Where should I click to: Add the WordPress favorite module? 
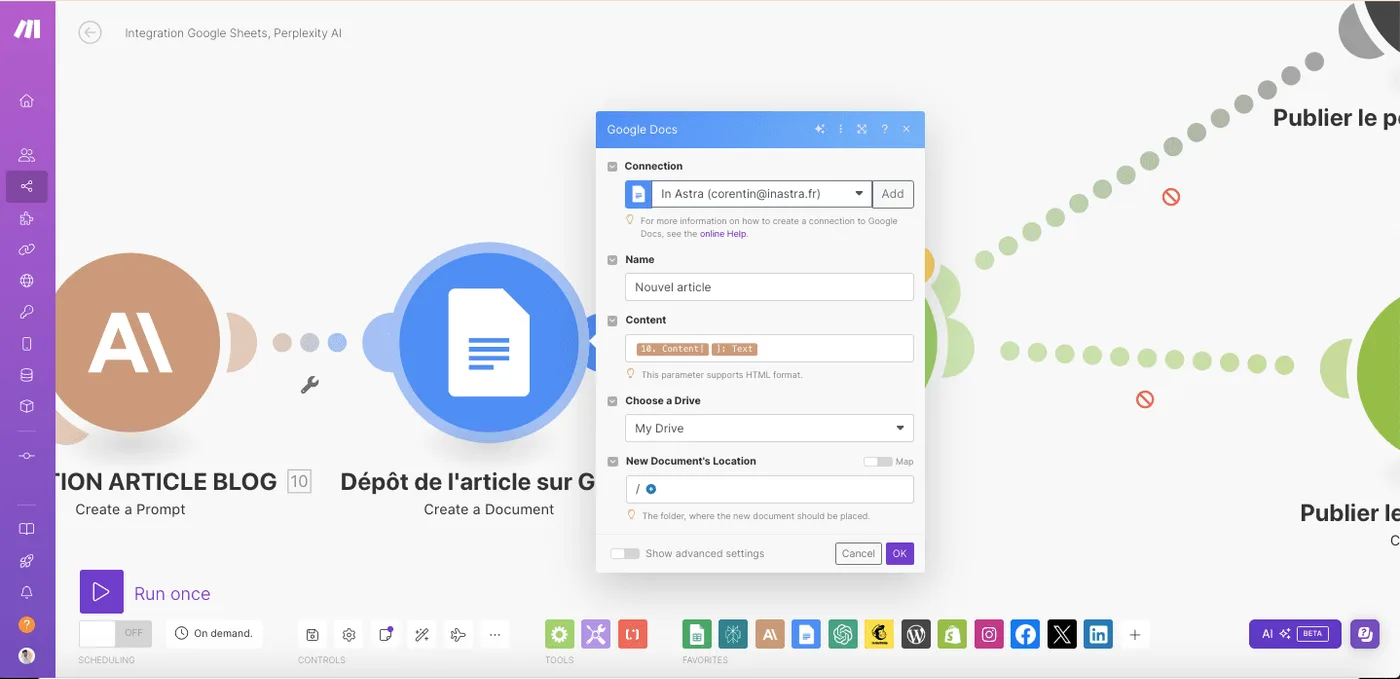(x=916, y=634)
